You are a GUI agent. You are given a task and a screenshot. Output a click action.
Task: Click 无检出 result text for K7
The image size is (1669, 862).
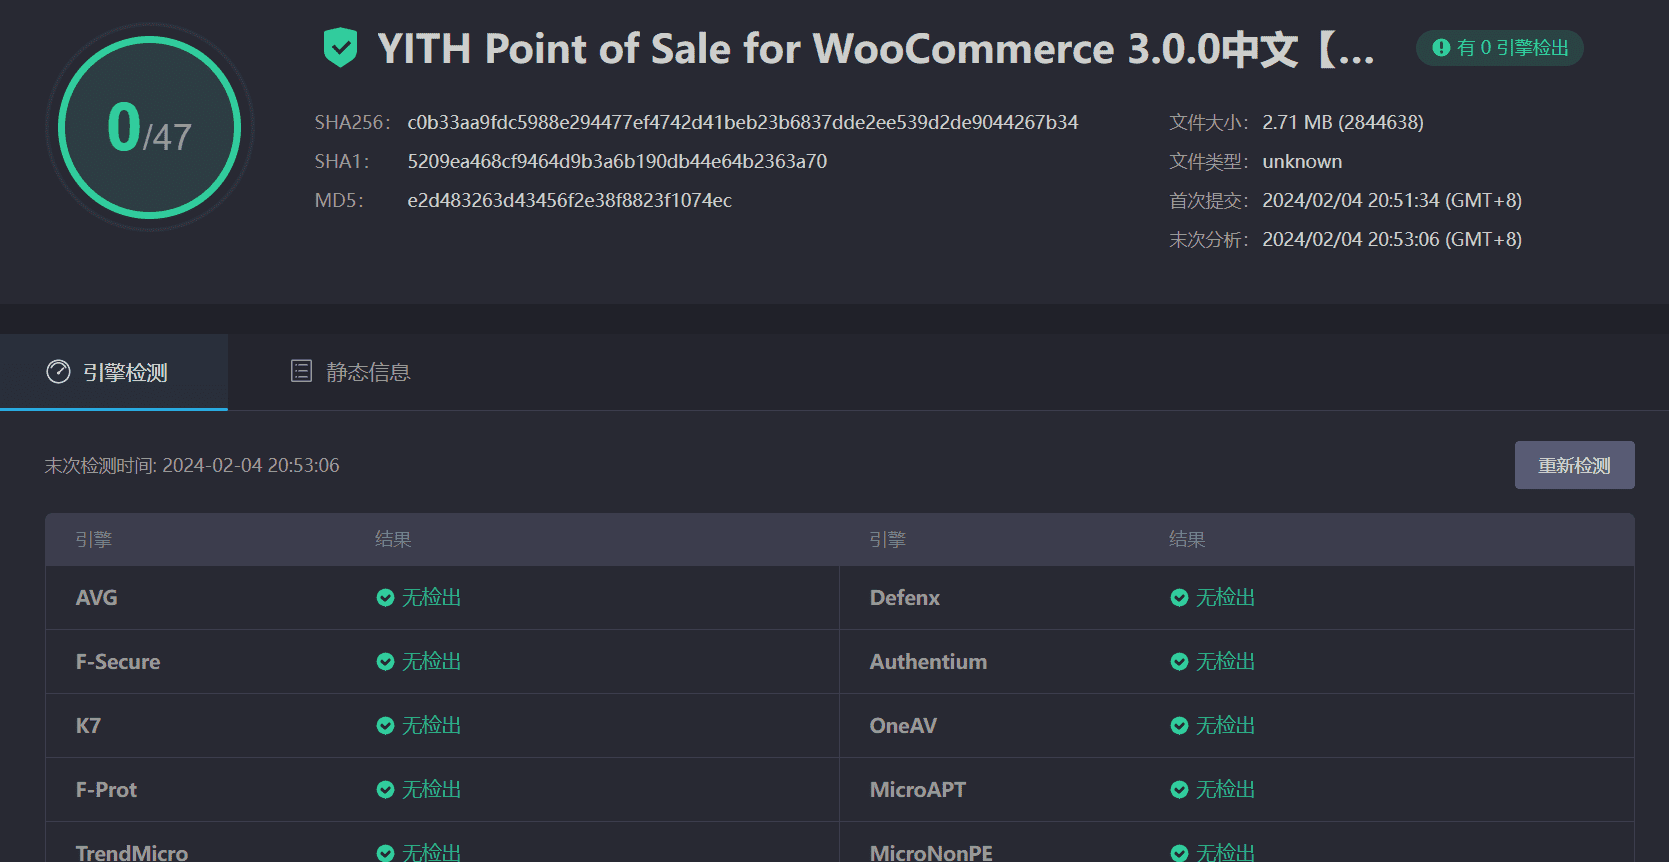click(431, 726)
